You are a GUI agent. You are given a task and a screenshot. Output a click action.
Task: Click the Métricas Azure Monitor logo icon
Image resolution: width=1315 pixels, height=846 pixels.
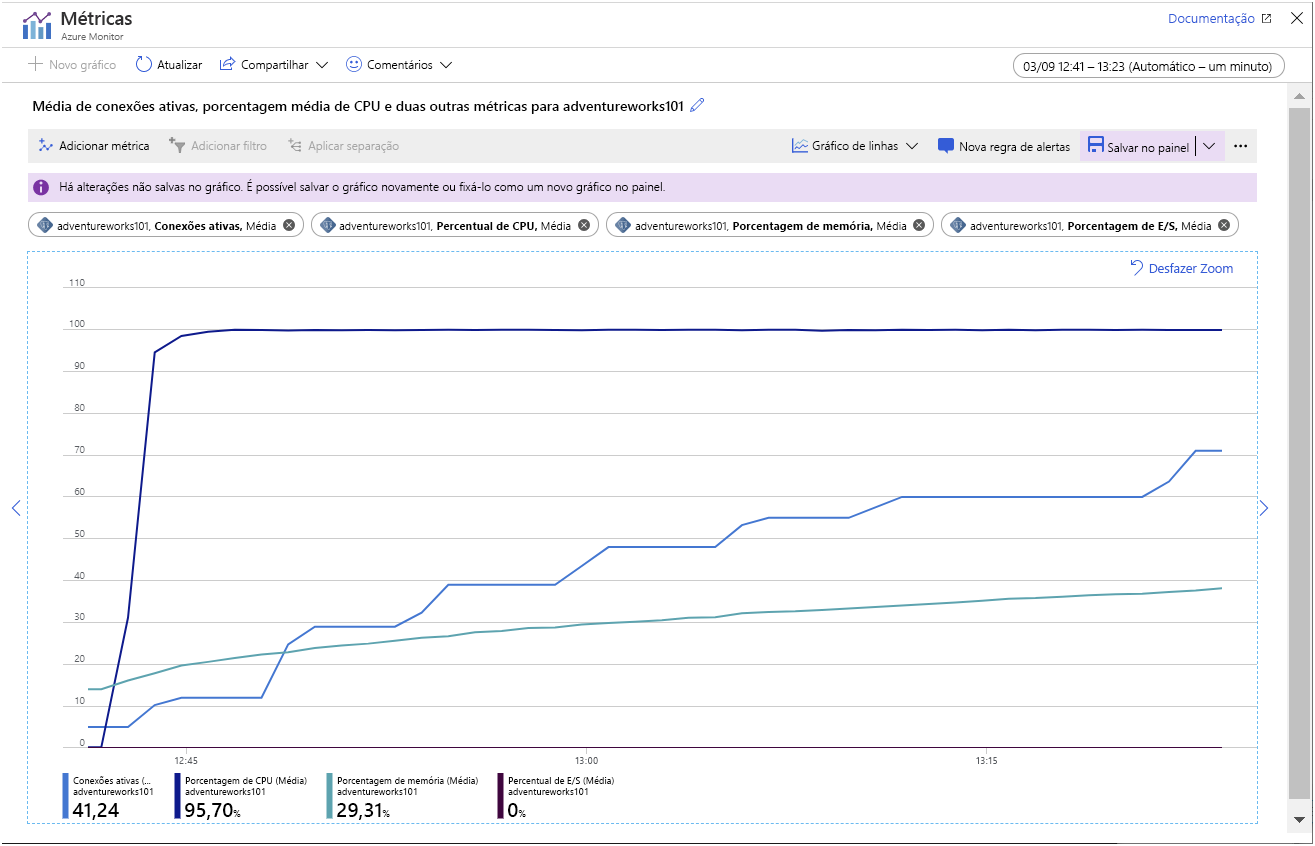click(36, 25)
